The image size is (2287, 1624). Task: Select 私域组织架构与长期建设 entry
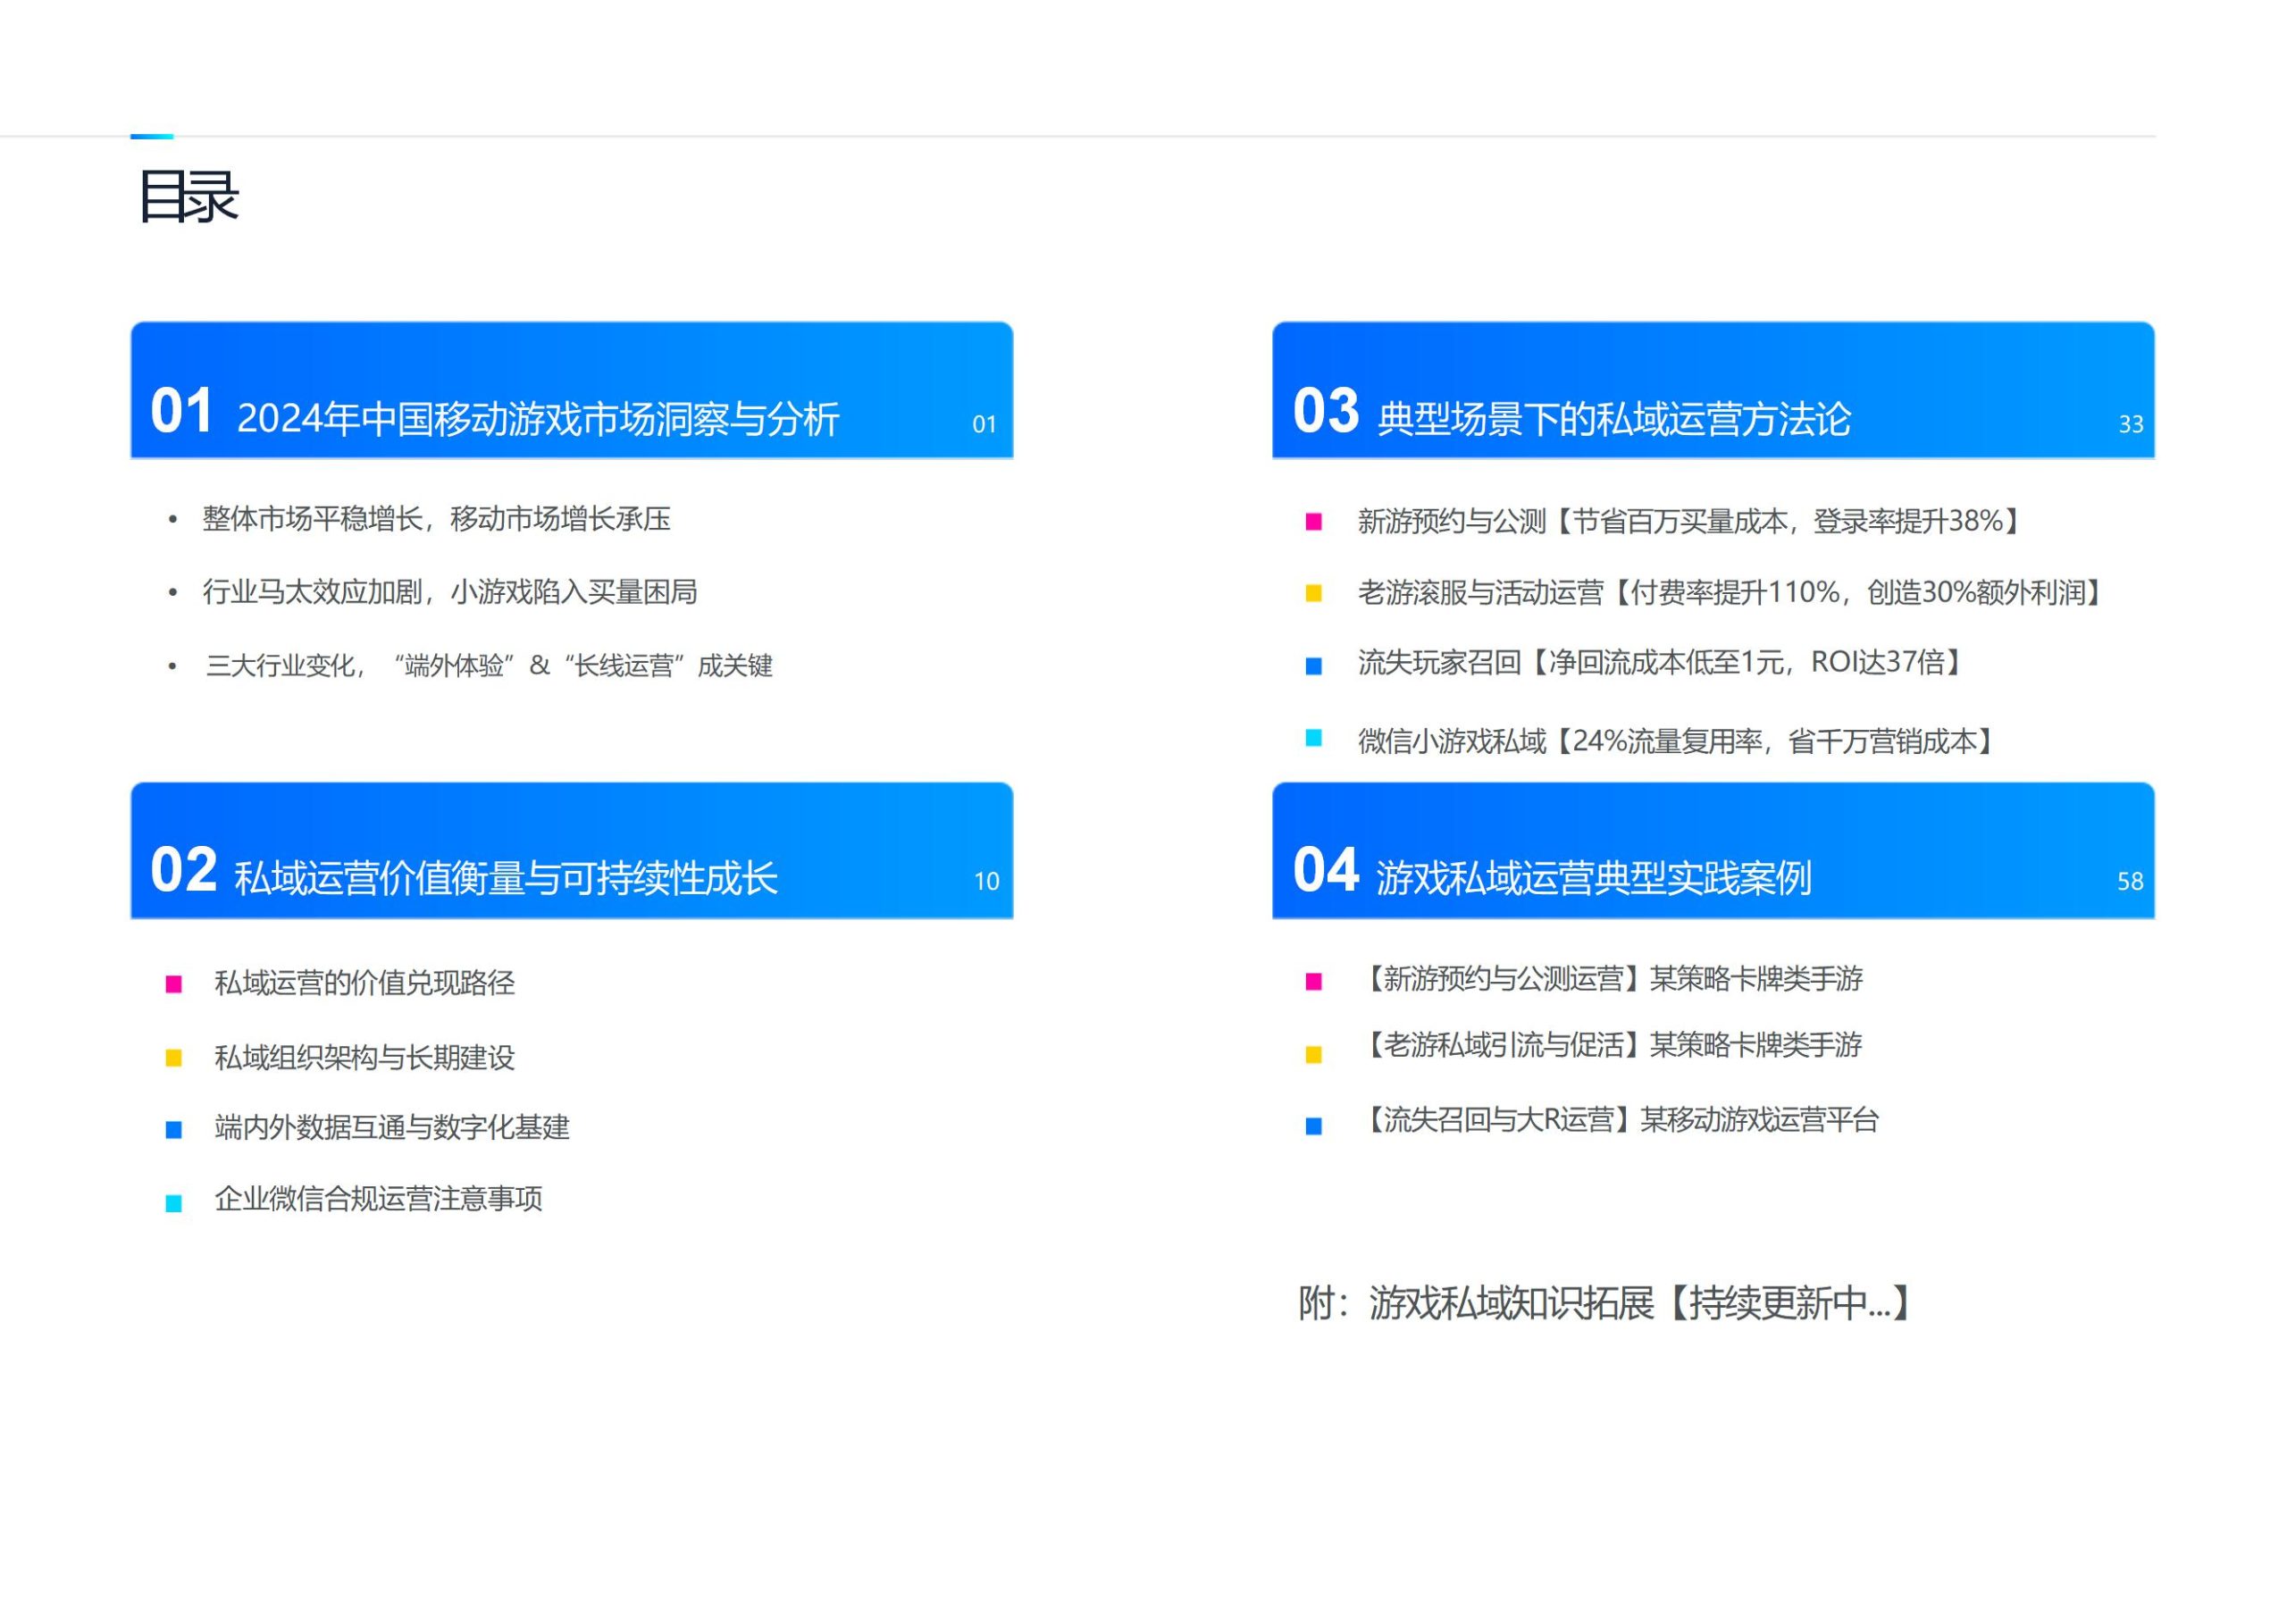pos(365,1057)
